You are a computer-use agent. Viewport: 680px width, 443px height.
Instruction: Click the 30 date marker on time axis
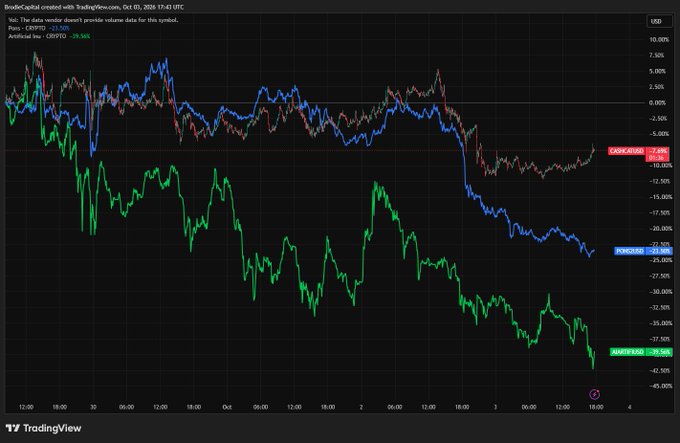coord(93,407)
